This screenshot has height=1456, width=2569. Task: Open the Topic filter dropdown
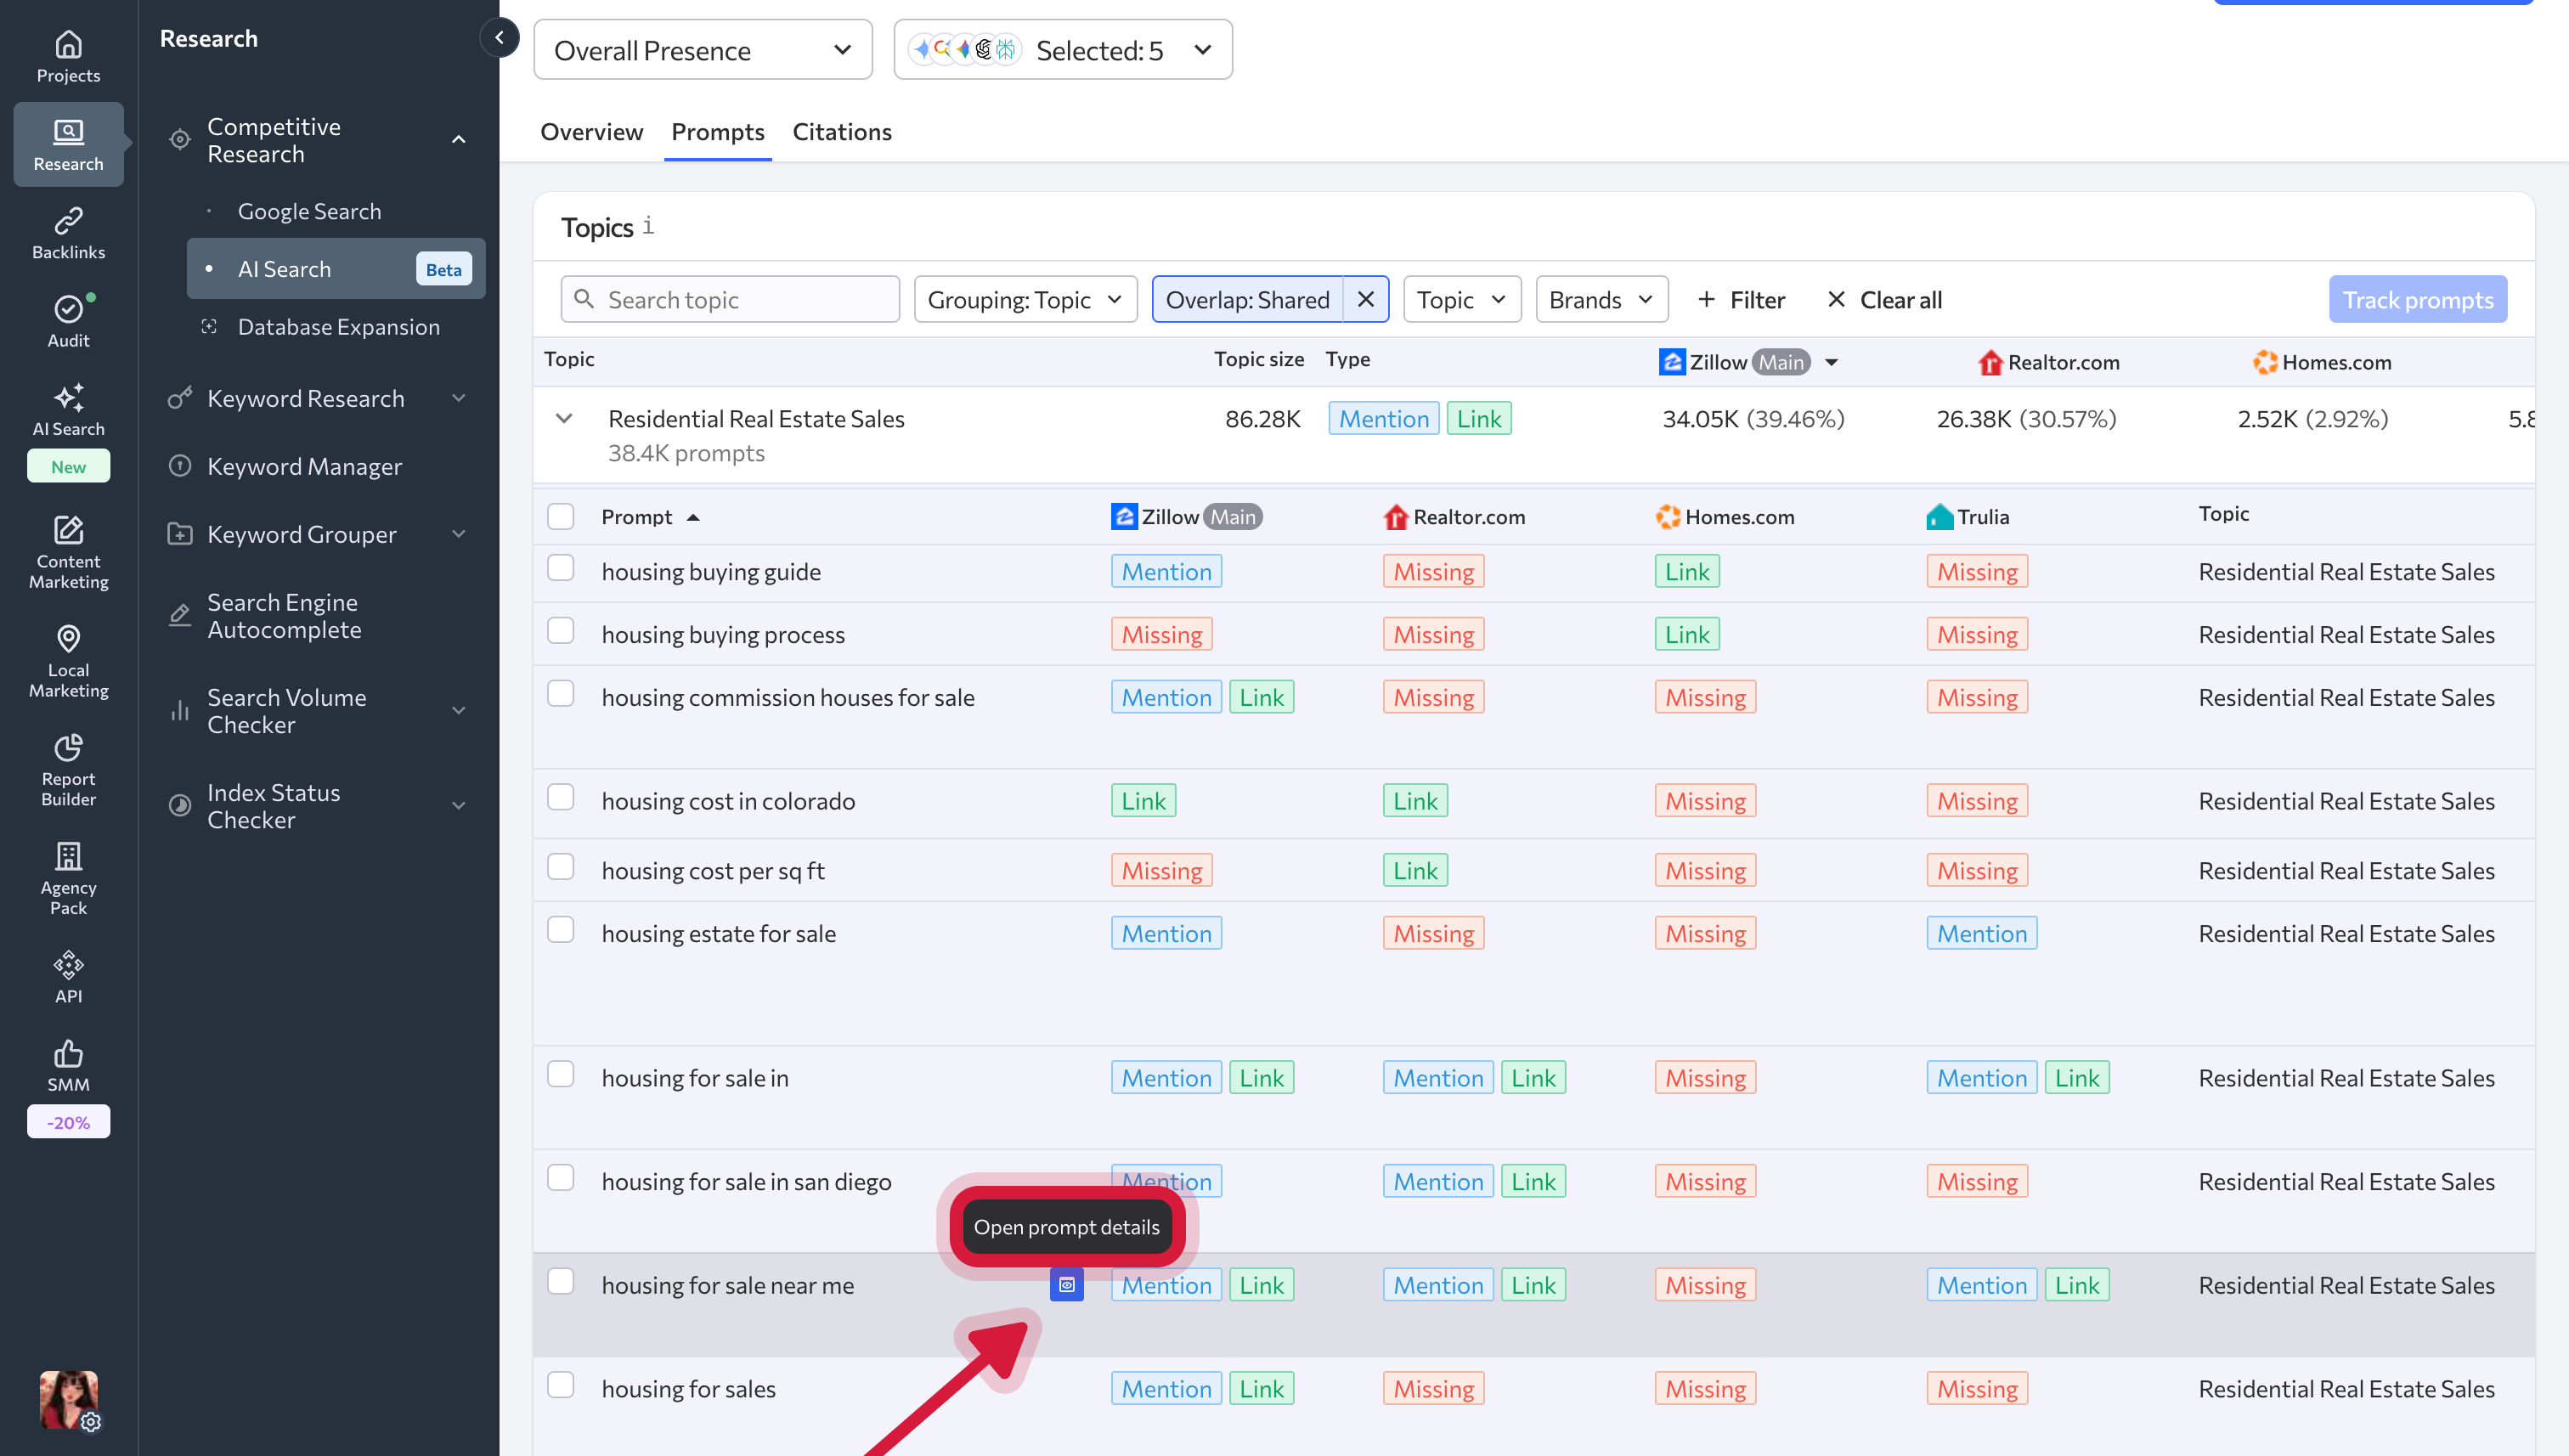(x=1462, y=299)
